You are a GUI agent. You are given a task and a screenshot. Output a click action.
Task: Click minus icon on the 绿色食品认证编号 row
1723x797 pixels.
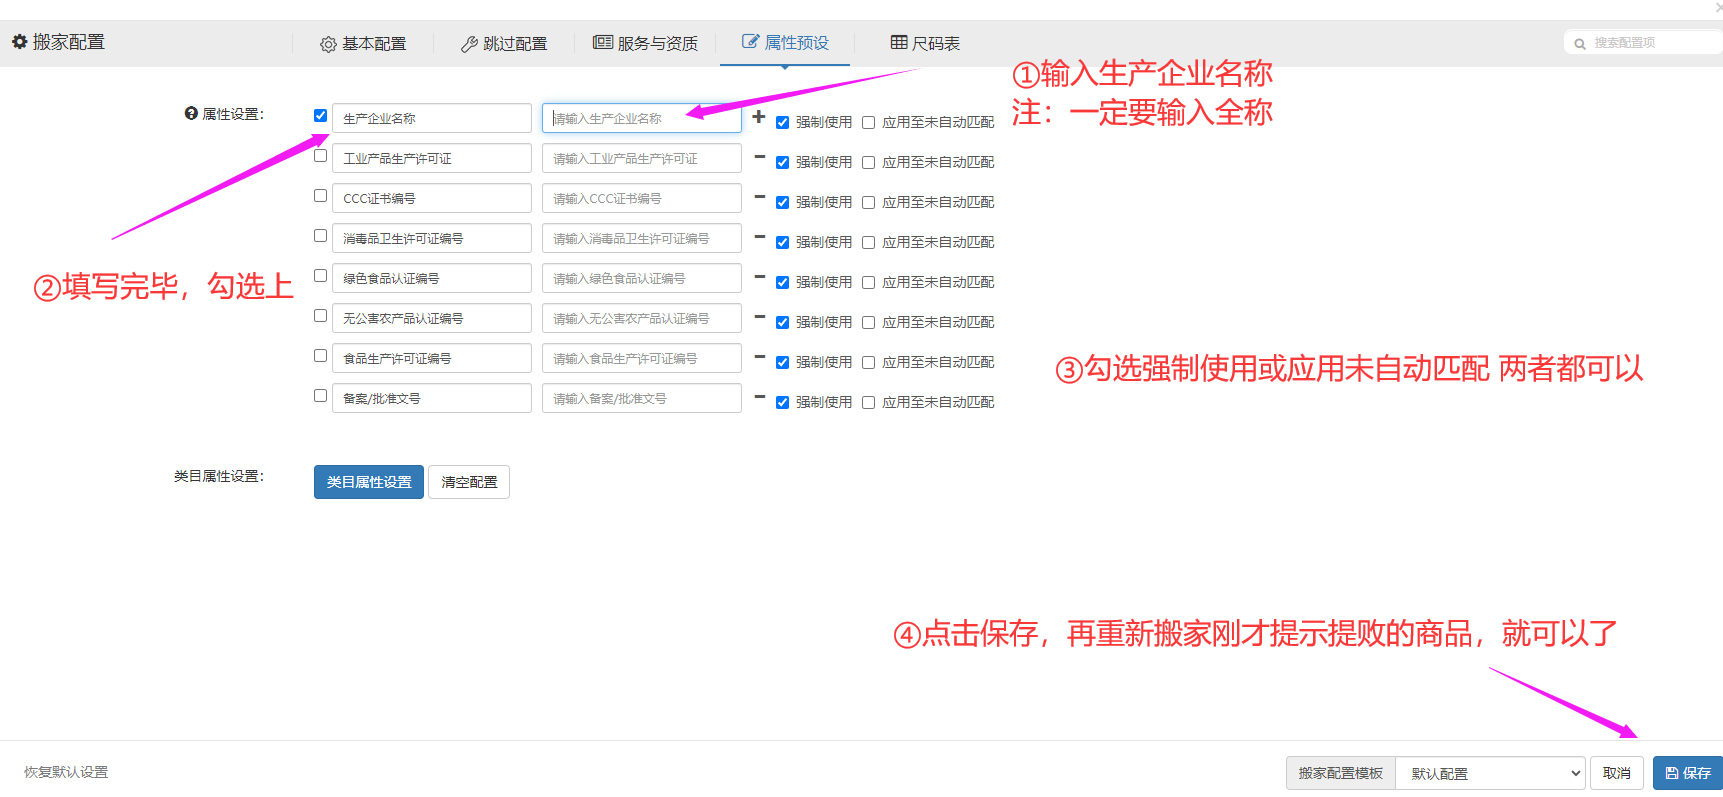(x=759, y=277)
